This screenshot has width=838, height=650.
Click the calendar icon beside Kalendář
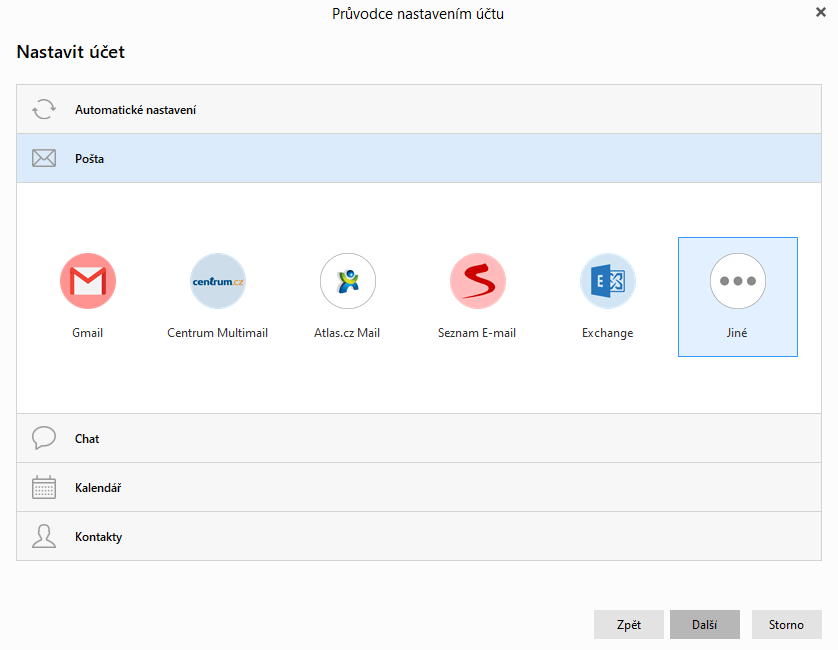click(44, 487)
